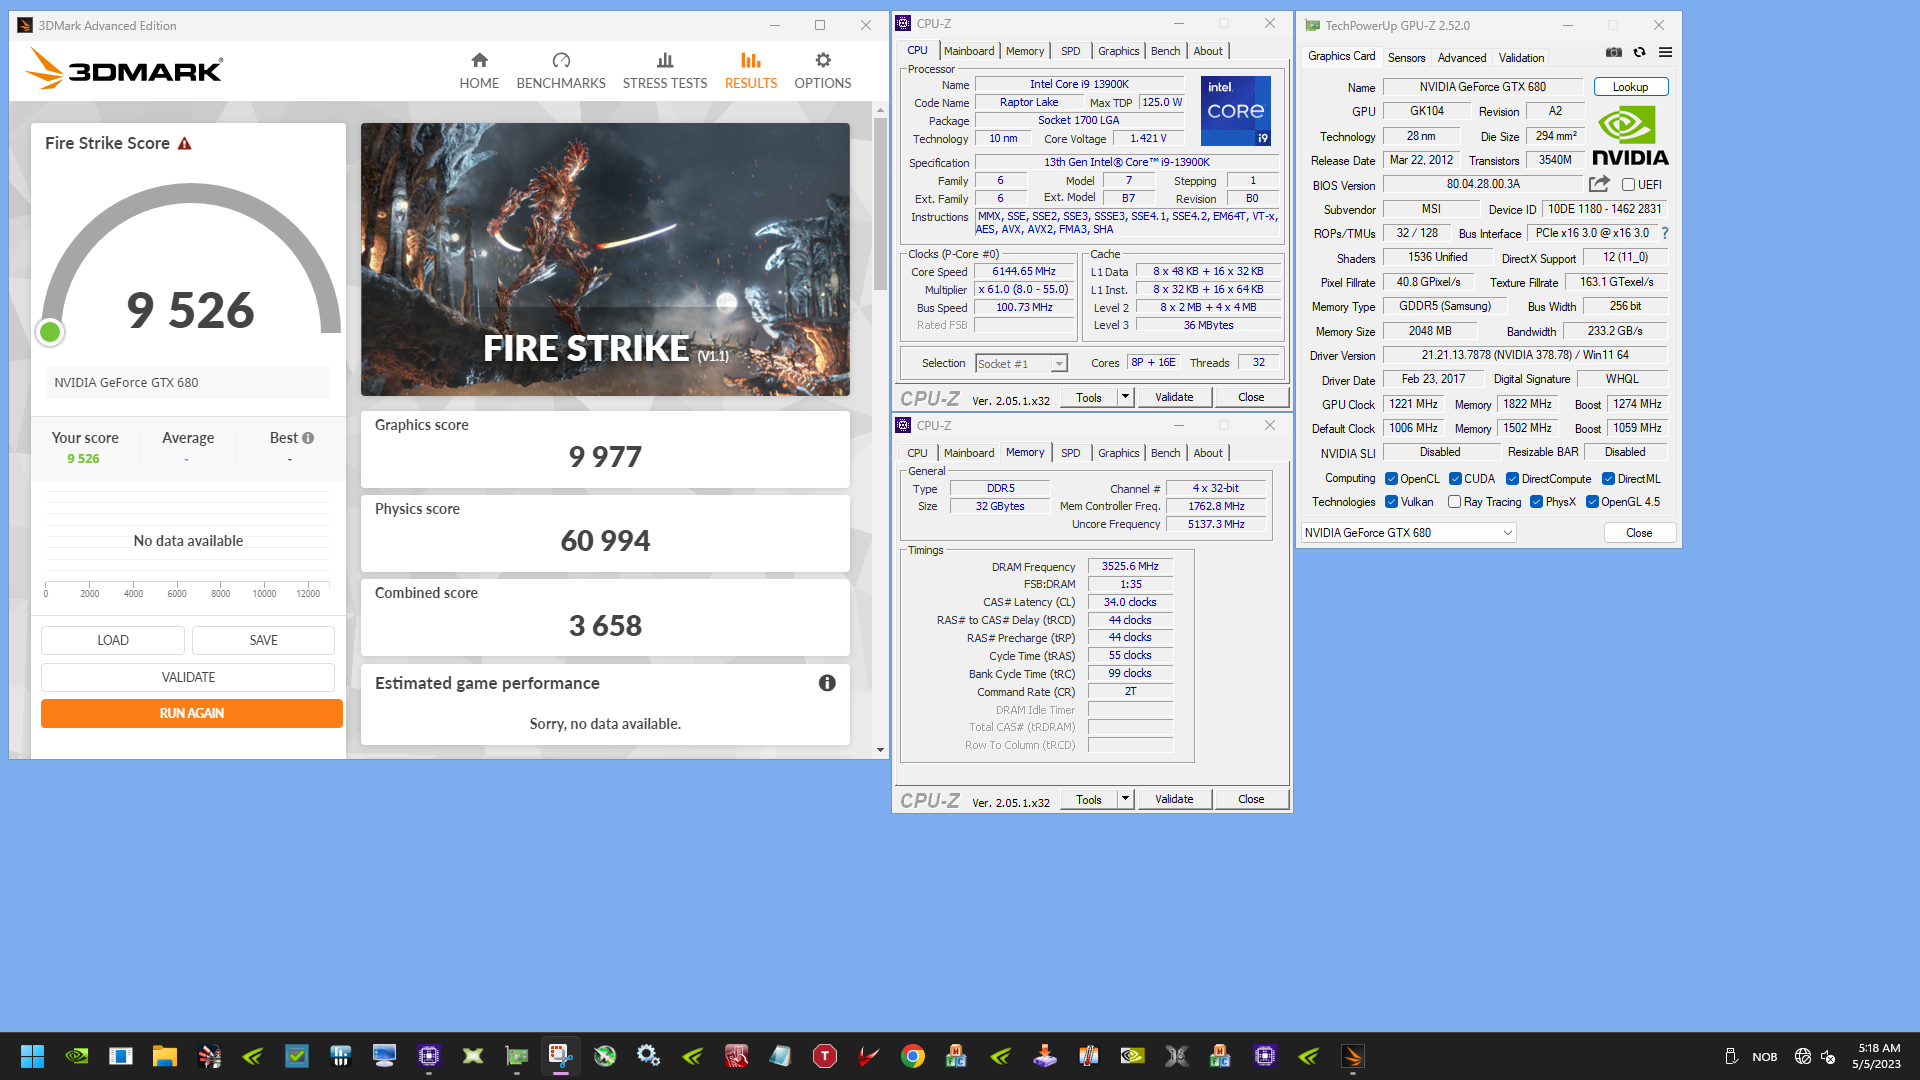Toggle the UEFI checkbox in GPU-Z
Screen dimensions: 1920x1080
(1628, 185)
